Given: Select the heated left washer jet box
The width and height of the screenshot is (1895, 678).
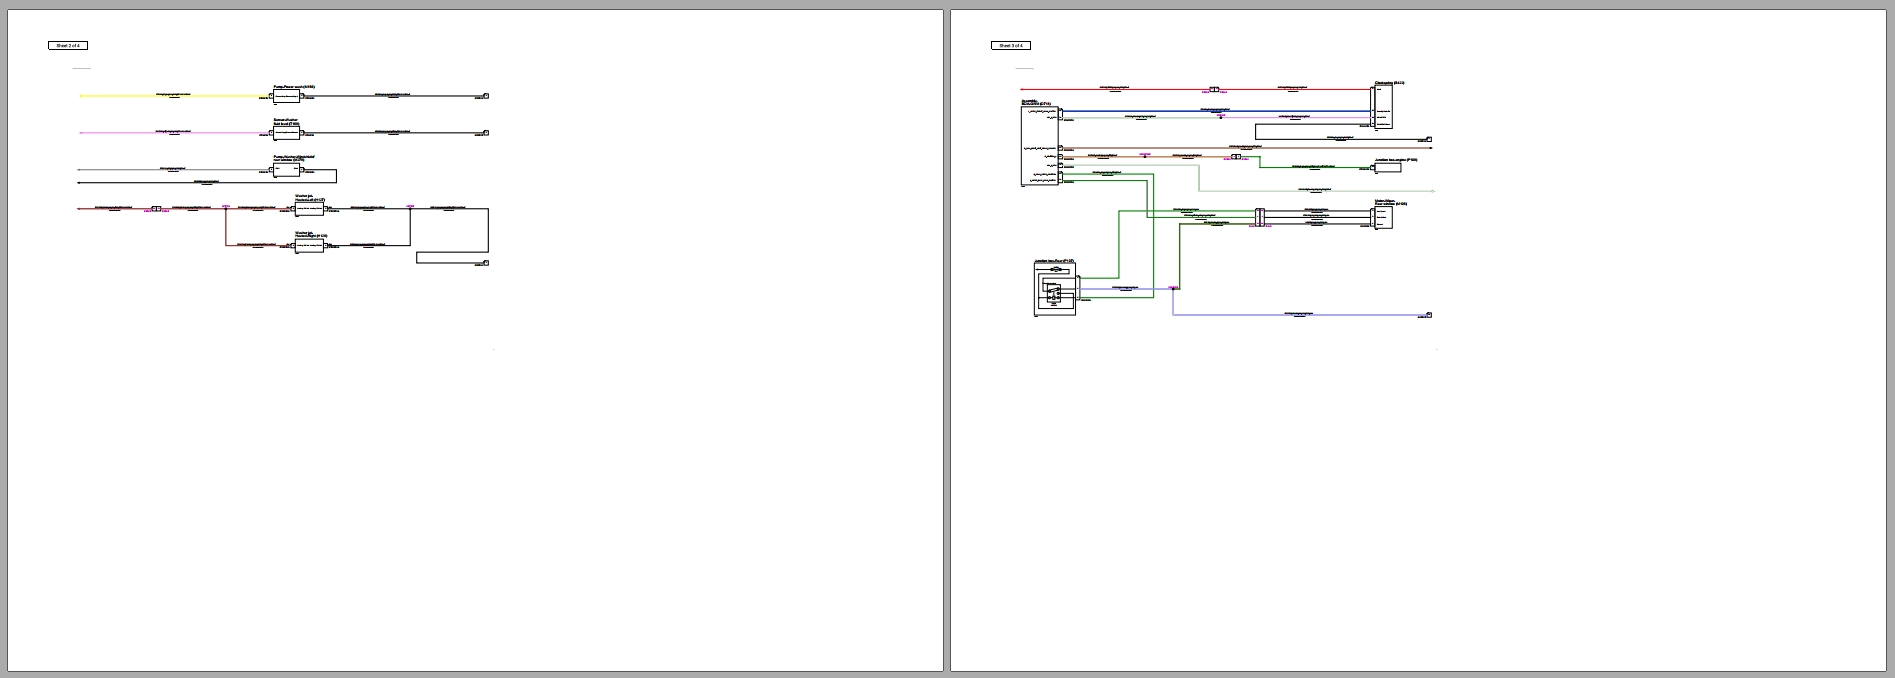Looking at the screenshot, I should point(309,210).
